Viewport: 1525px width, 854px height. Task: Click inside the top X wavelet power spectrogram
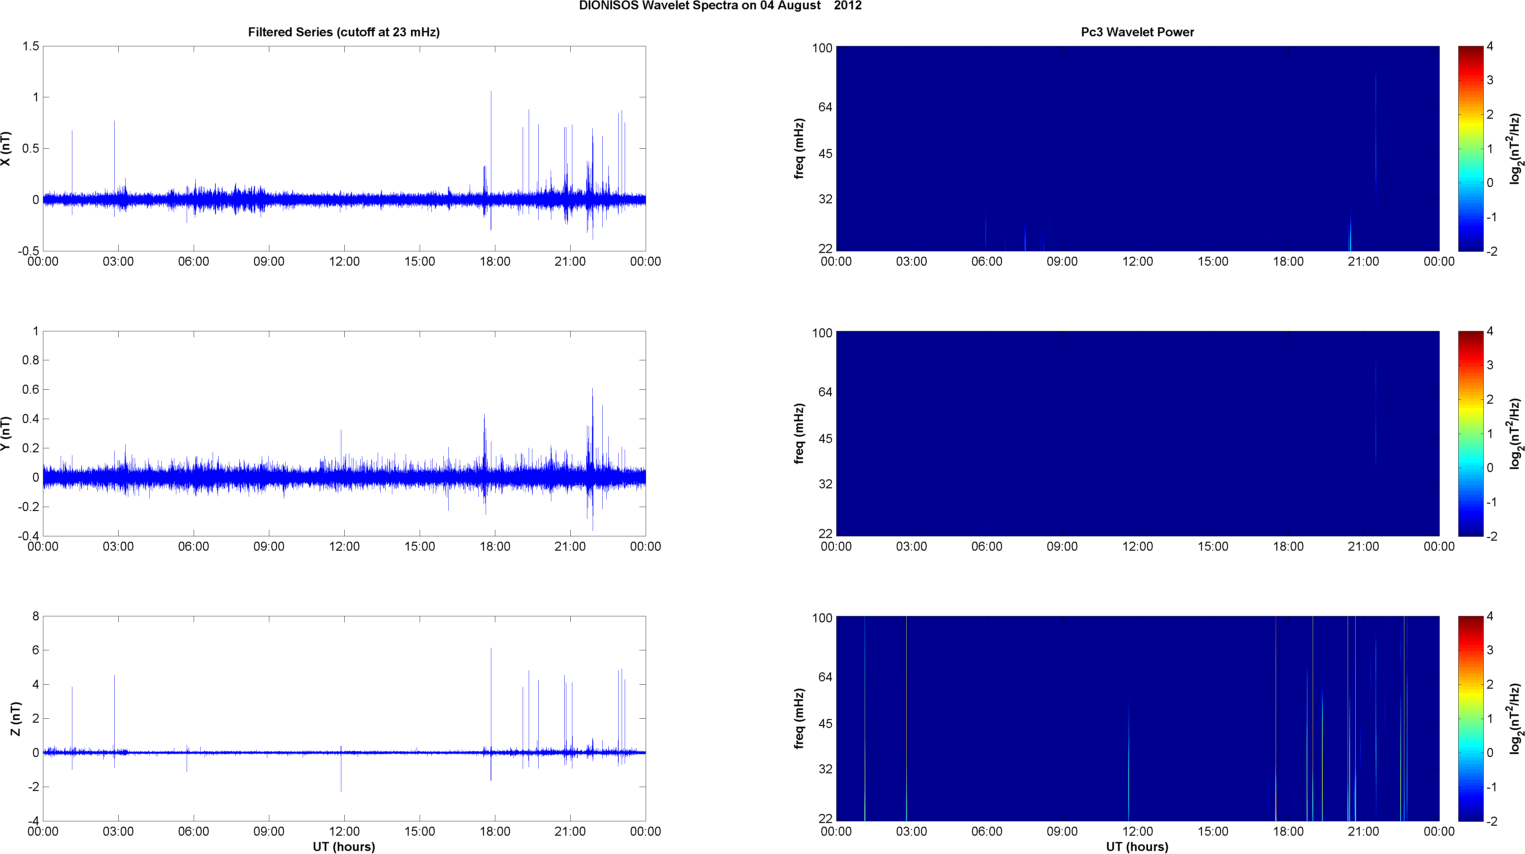tap(1137, 148)
